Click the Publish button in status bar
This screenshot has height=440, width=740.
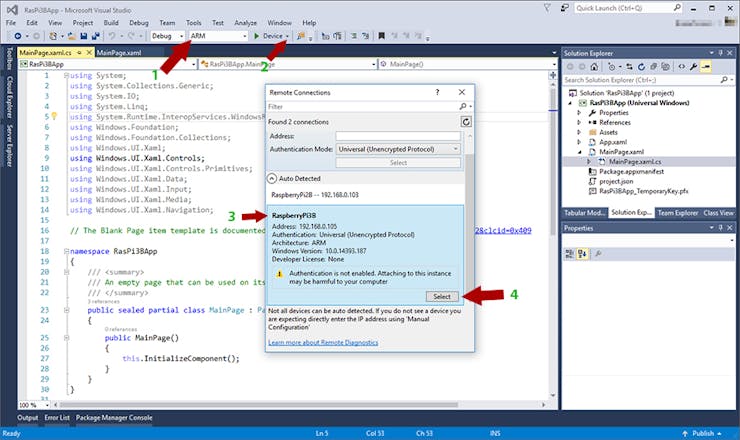pos(702,433)
